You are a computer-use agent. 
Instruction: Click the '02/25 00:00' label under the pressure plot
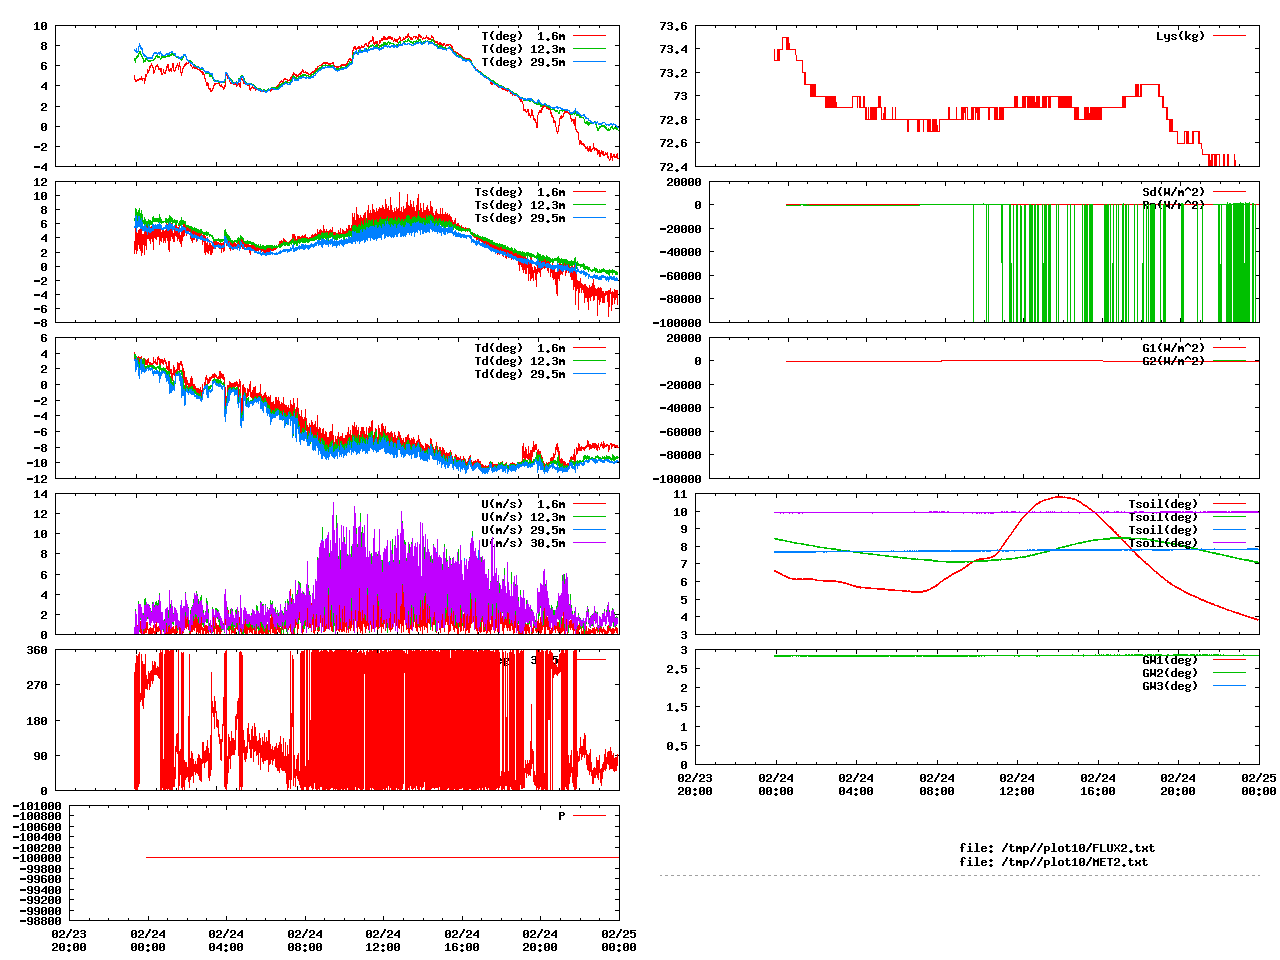pos(618,940)
